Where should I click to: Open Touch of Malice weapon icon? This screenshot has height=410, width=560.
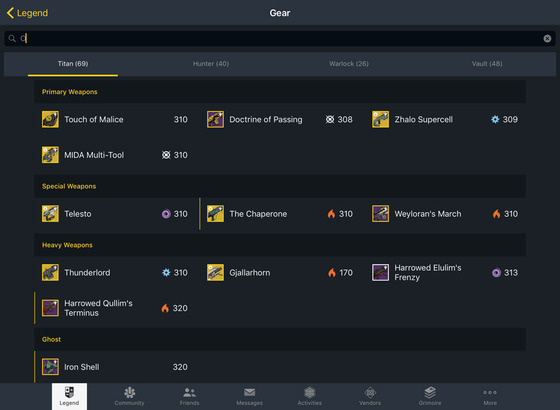click(50, 119)
